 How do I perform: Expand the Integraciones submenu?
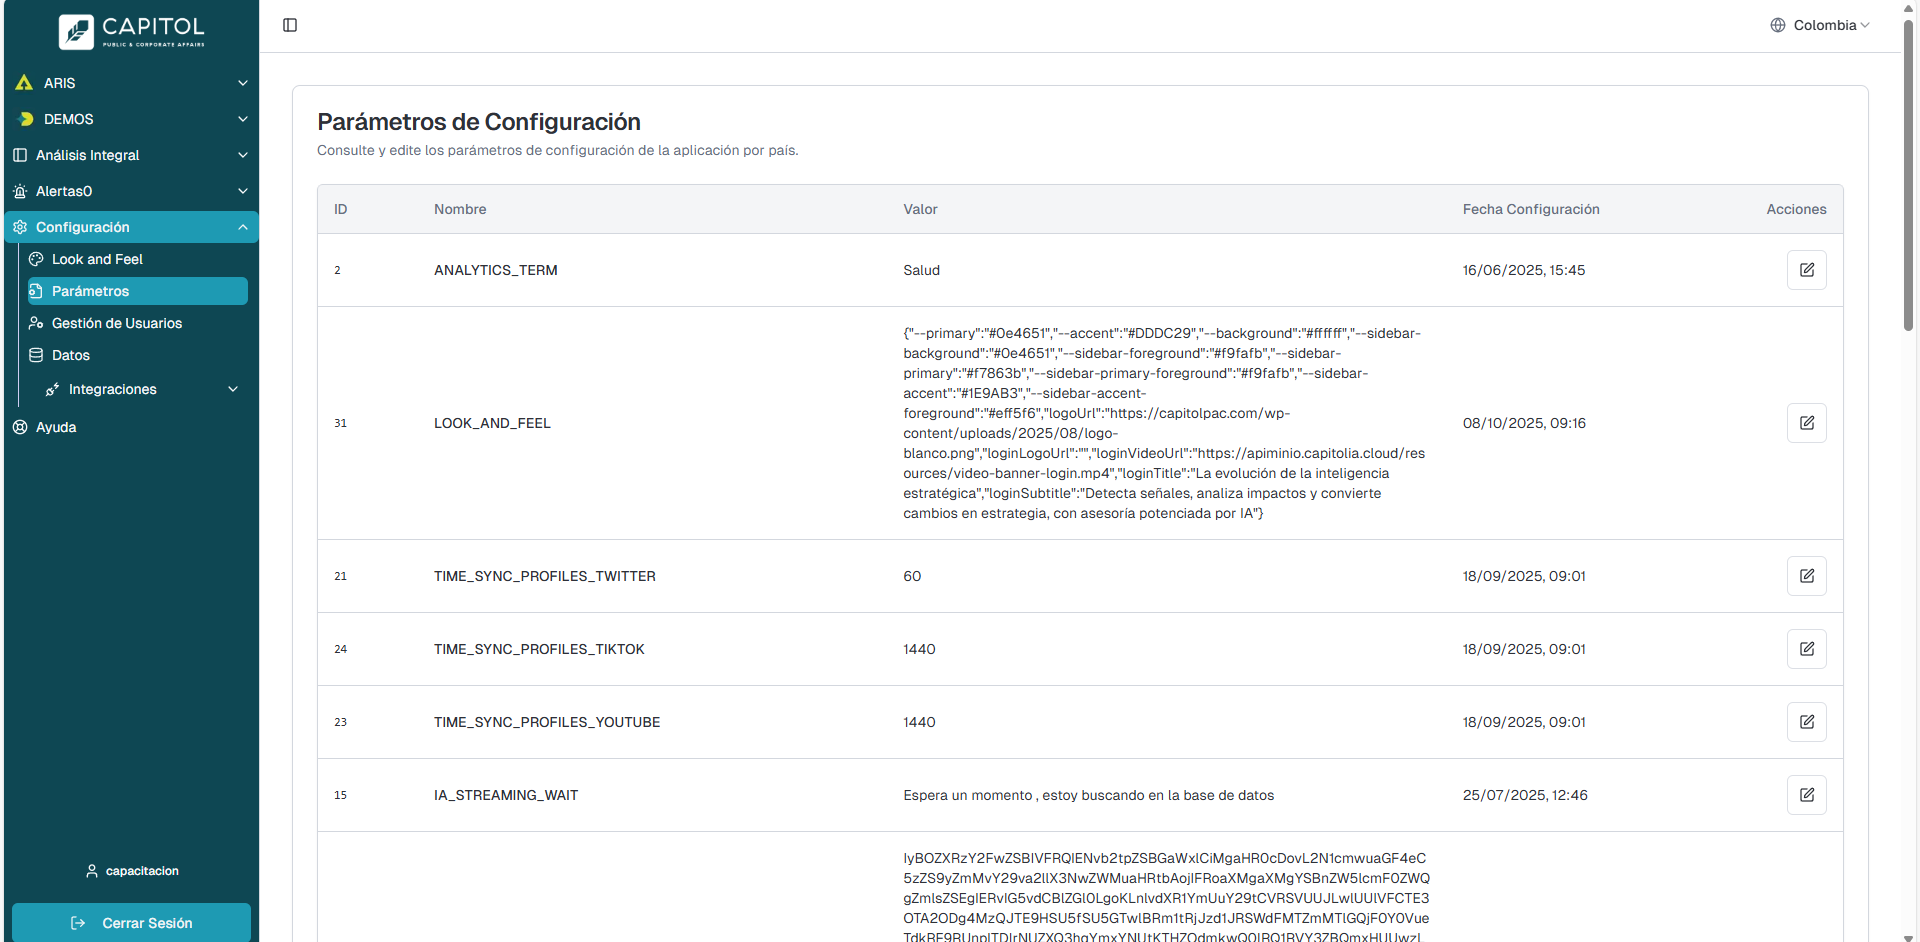[x=141, y=389]
